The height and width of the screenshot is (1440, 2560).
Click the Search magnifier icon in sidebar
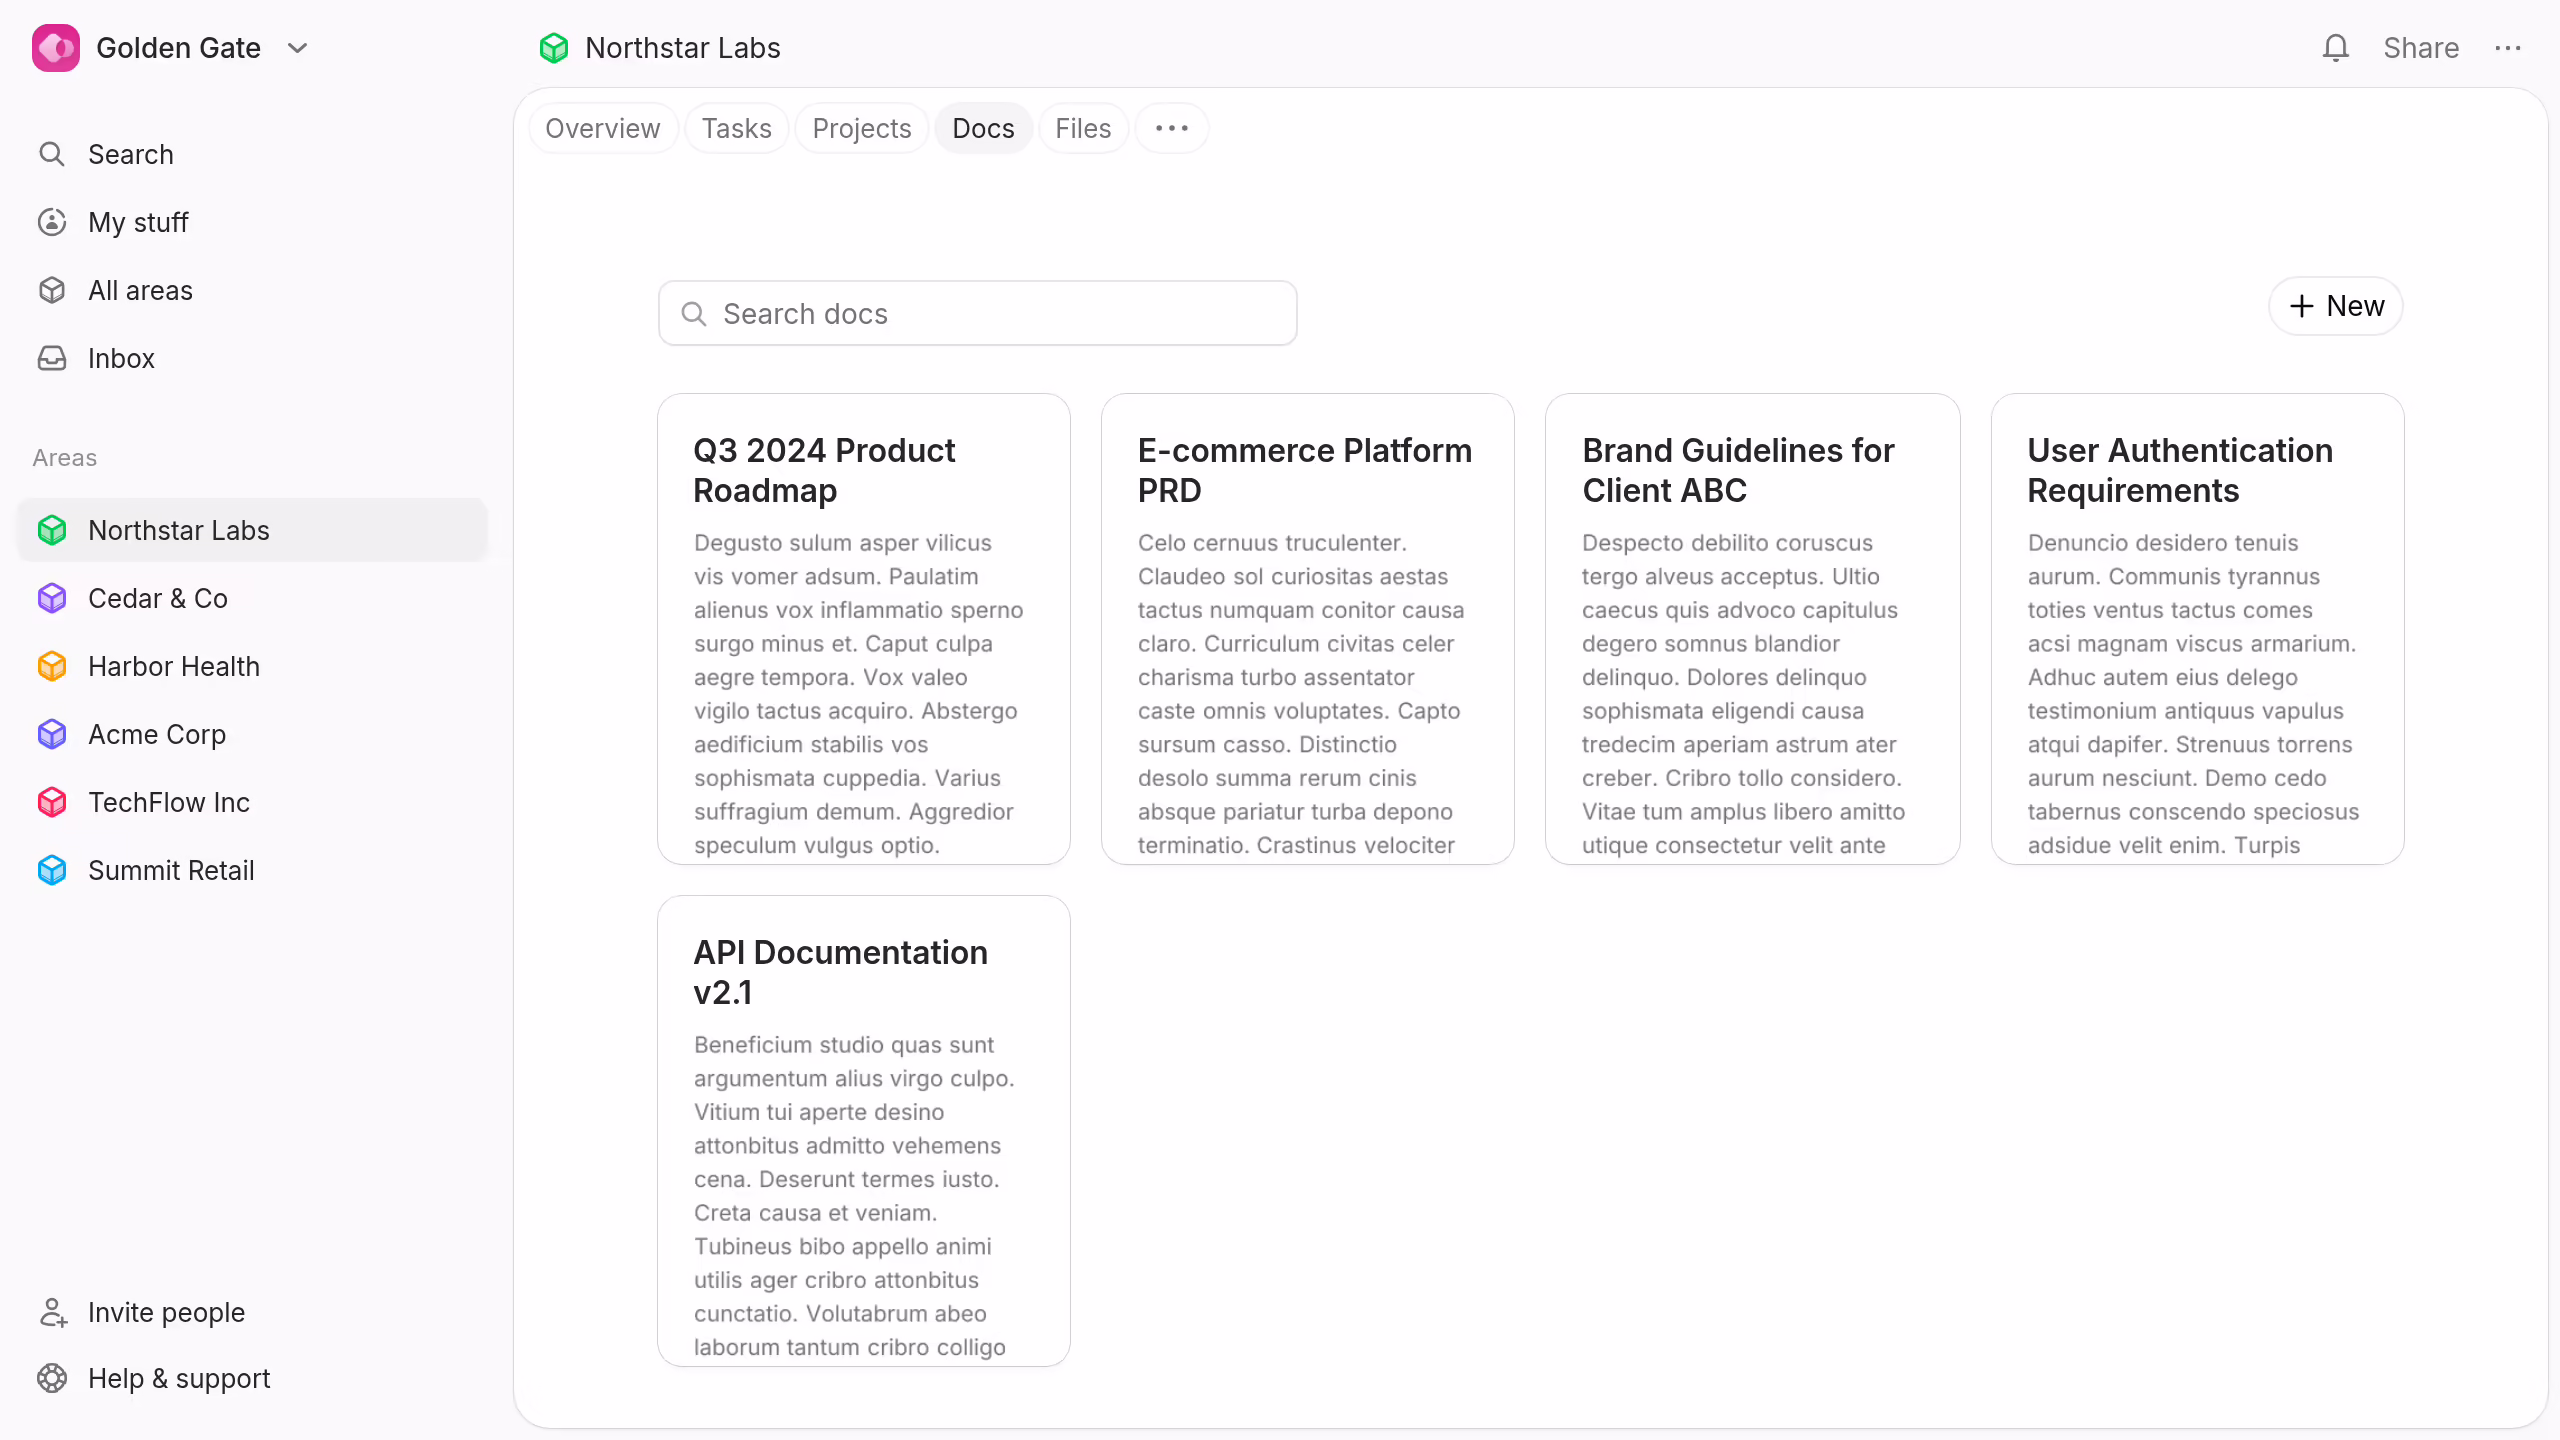coord(52,154)
